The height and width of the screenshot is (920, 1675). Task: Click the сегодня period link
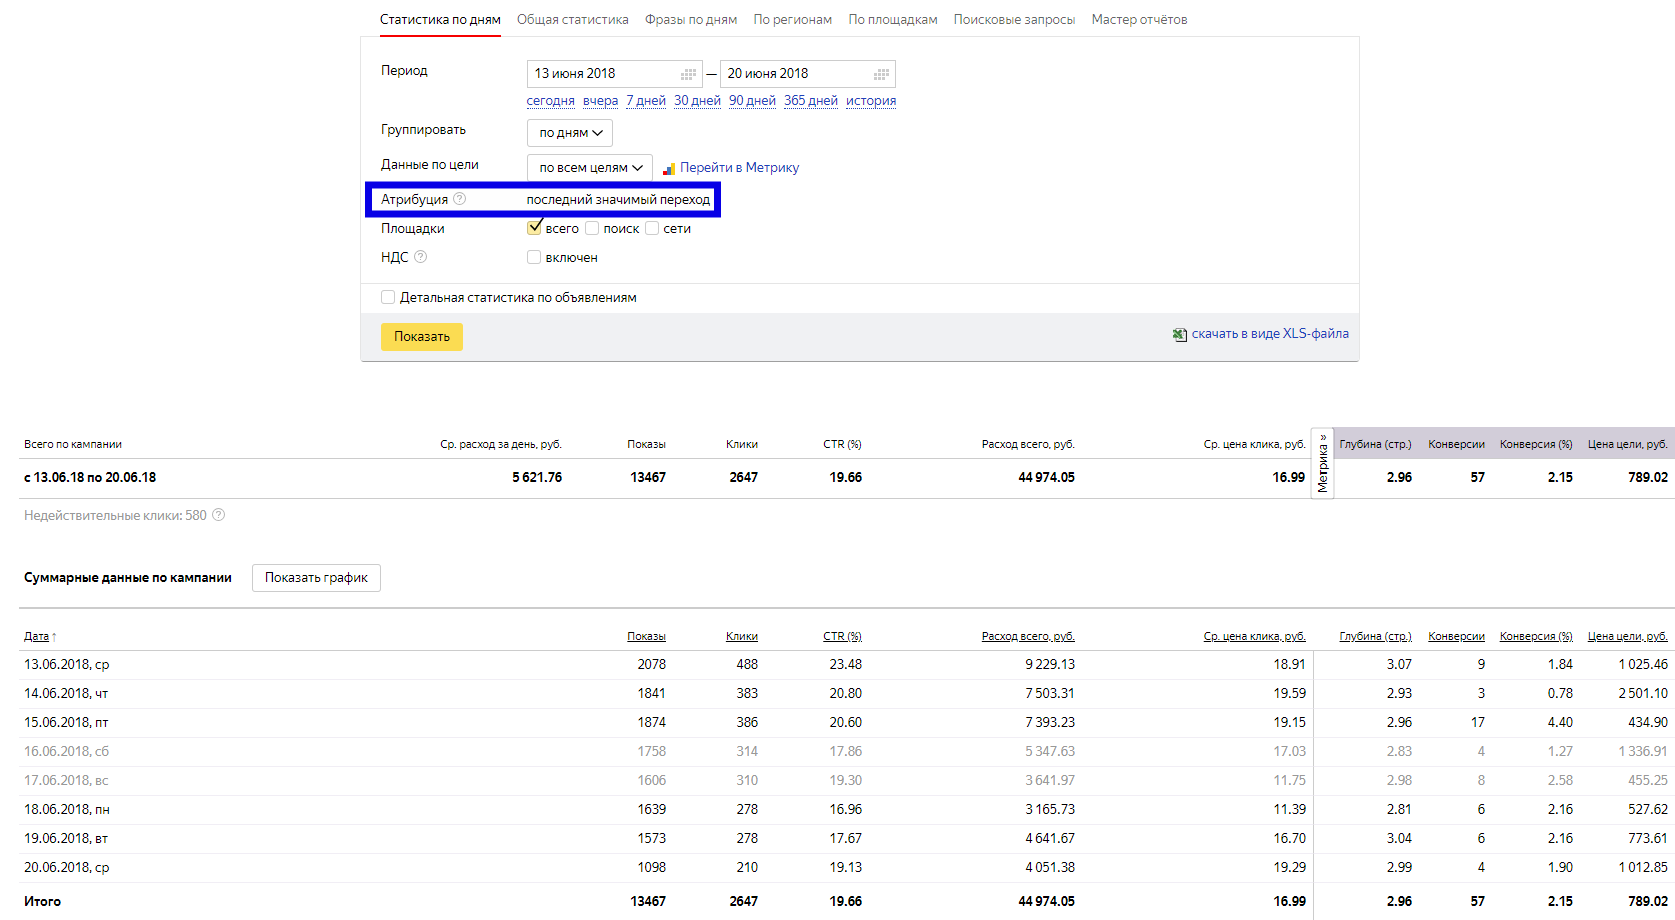pyautogui.click(x=551, y=101)
